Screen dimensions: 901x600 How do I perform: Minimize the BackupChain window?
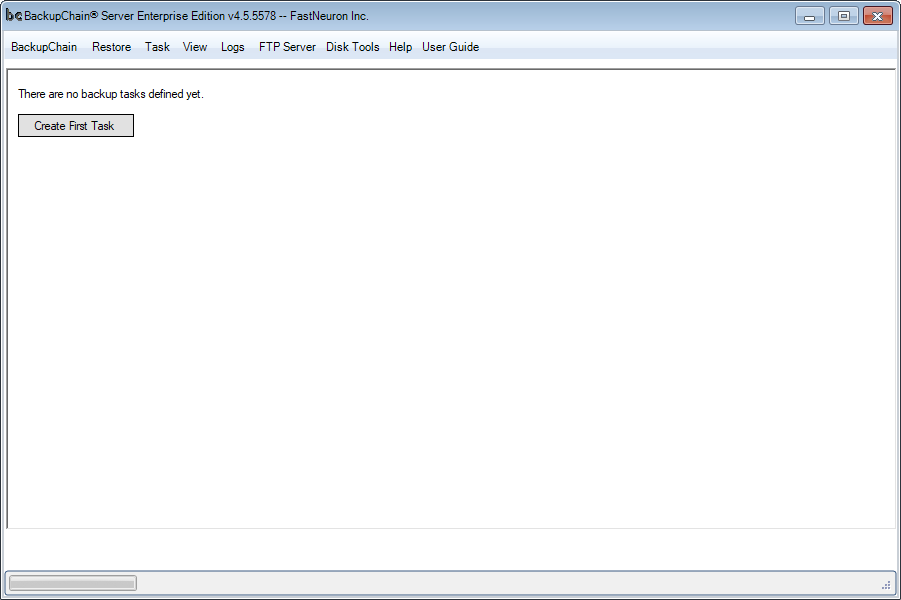tap(810, 16)
